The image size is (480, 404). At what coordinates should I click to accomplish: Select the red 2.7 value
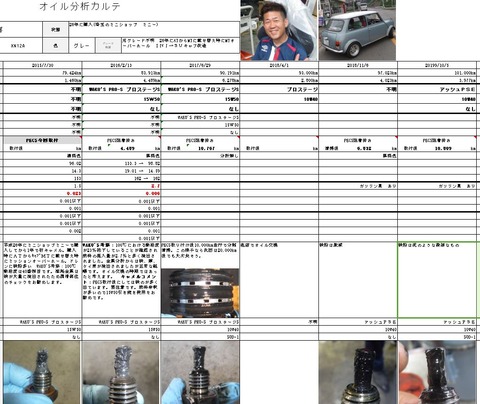155,186
